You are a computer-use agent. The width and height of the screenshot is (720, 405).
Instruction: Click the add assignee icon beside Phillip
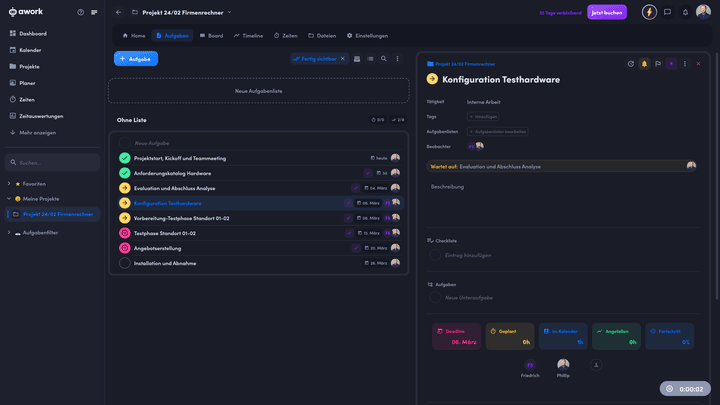point(597,365)
